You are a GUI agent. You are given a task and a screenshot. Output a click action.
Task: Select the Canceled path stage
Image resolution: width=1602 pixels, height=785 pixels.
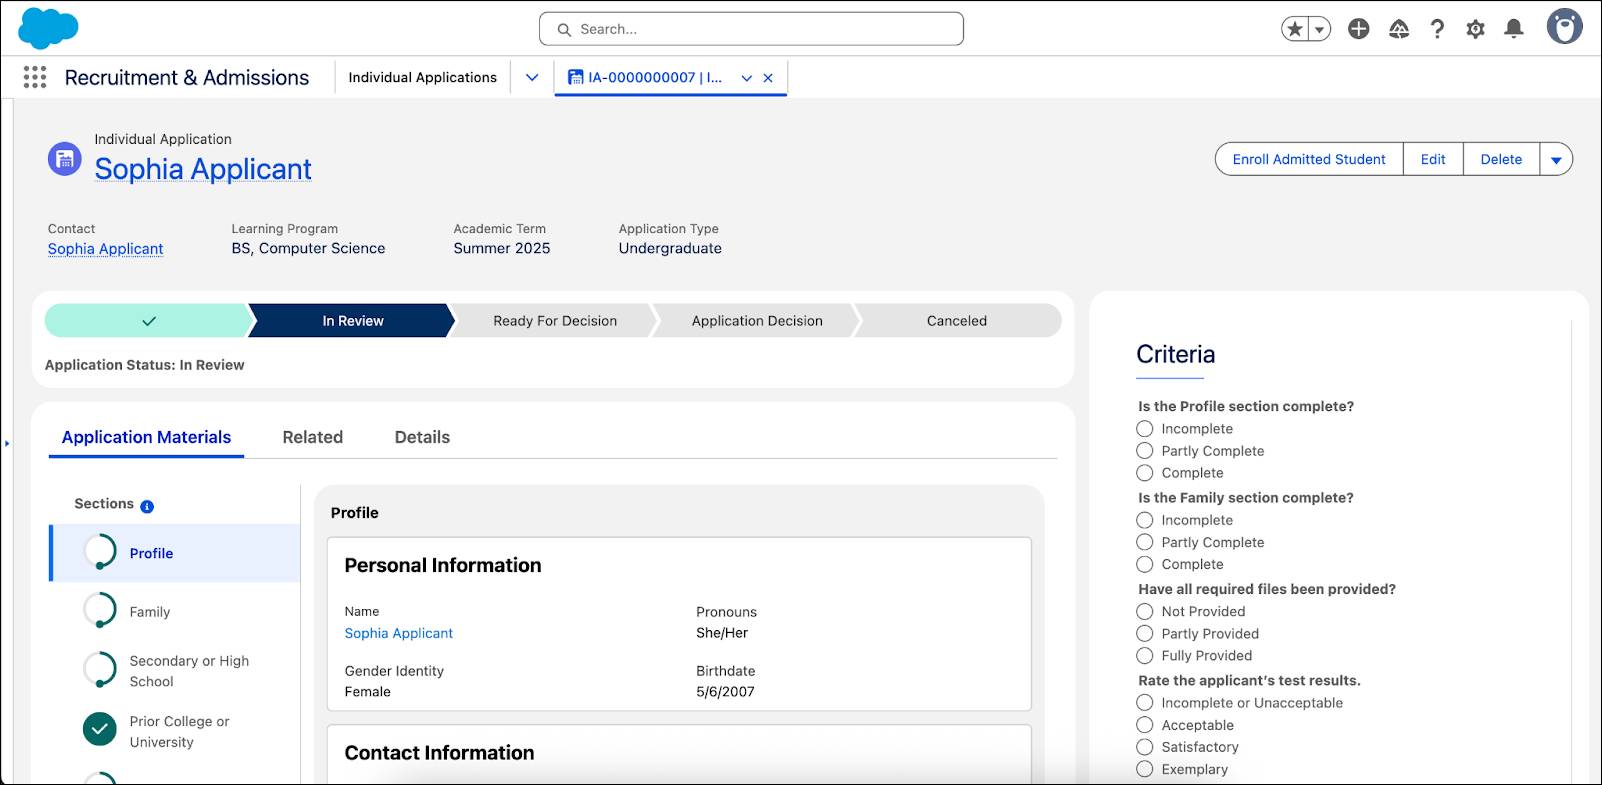(957, 321)
